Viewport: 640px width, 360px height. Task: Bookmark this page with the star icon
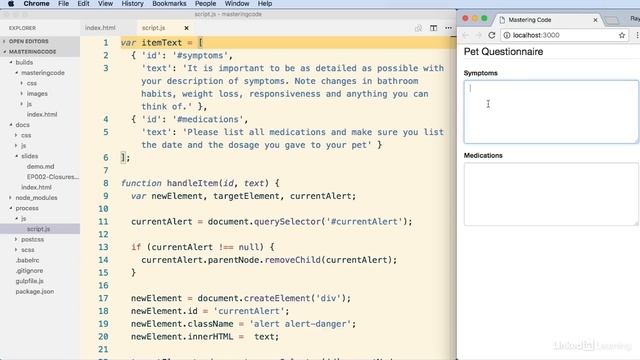pyautogui.click(x=622, y=35)
